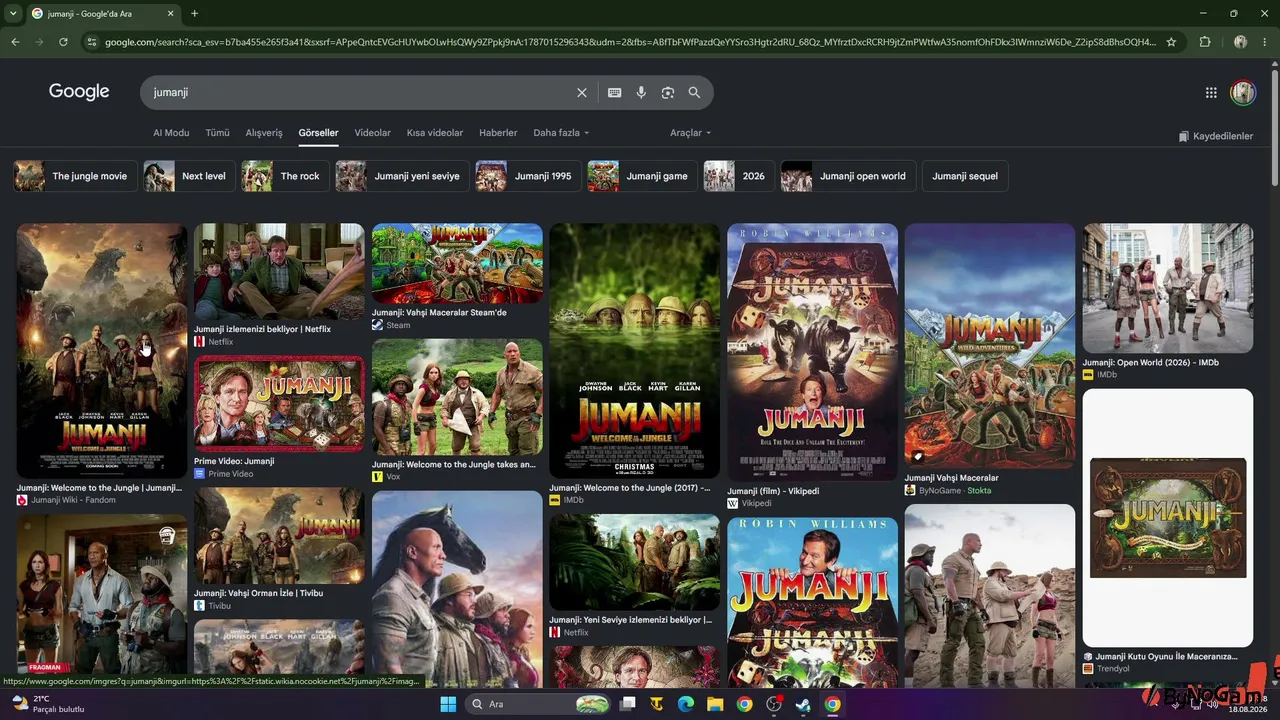Reload the current page

(63, 42)
